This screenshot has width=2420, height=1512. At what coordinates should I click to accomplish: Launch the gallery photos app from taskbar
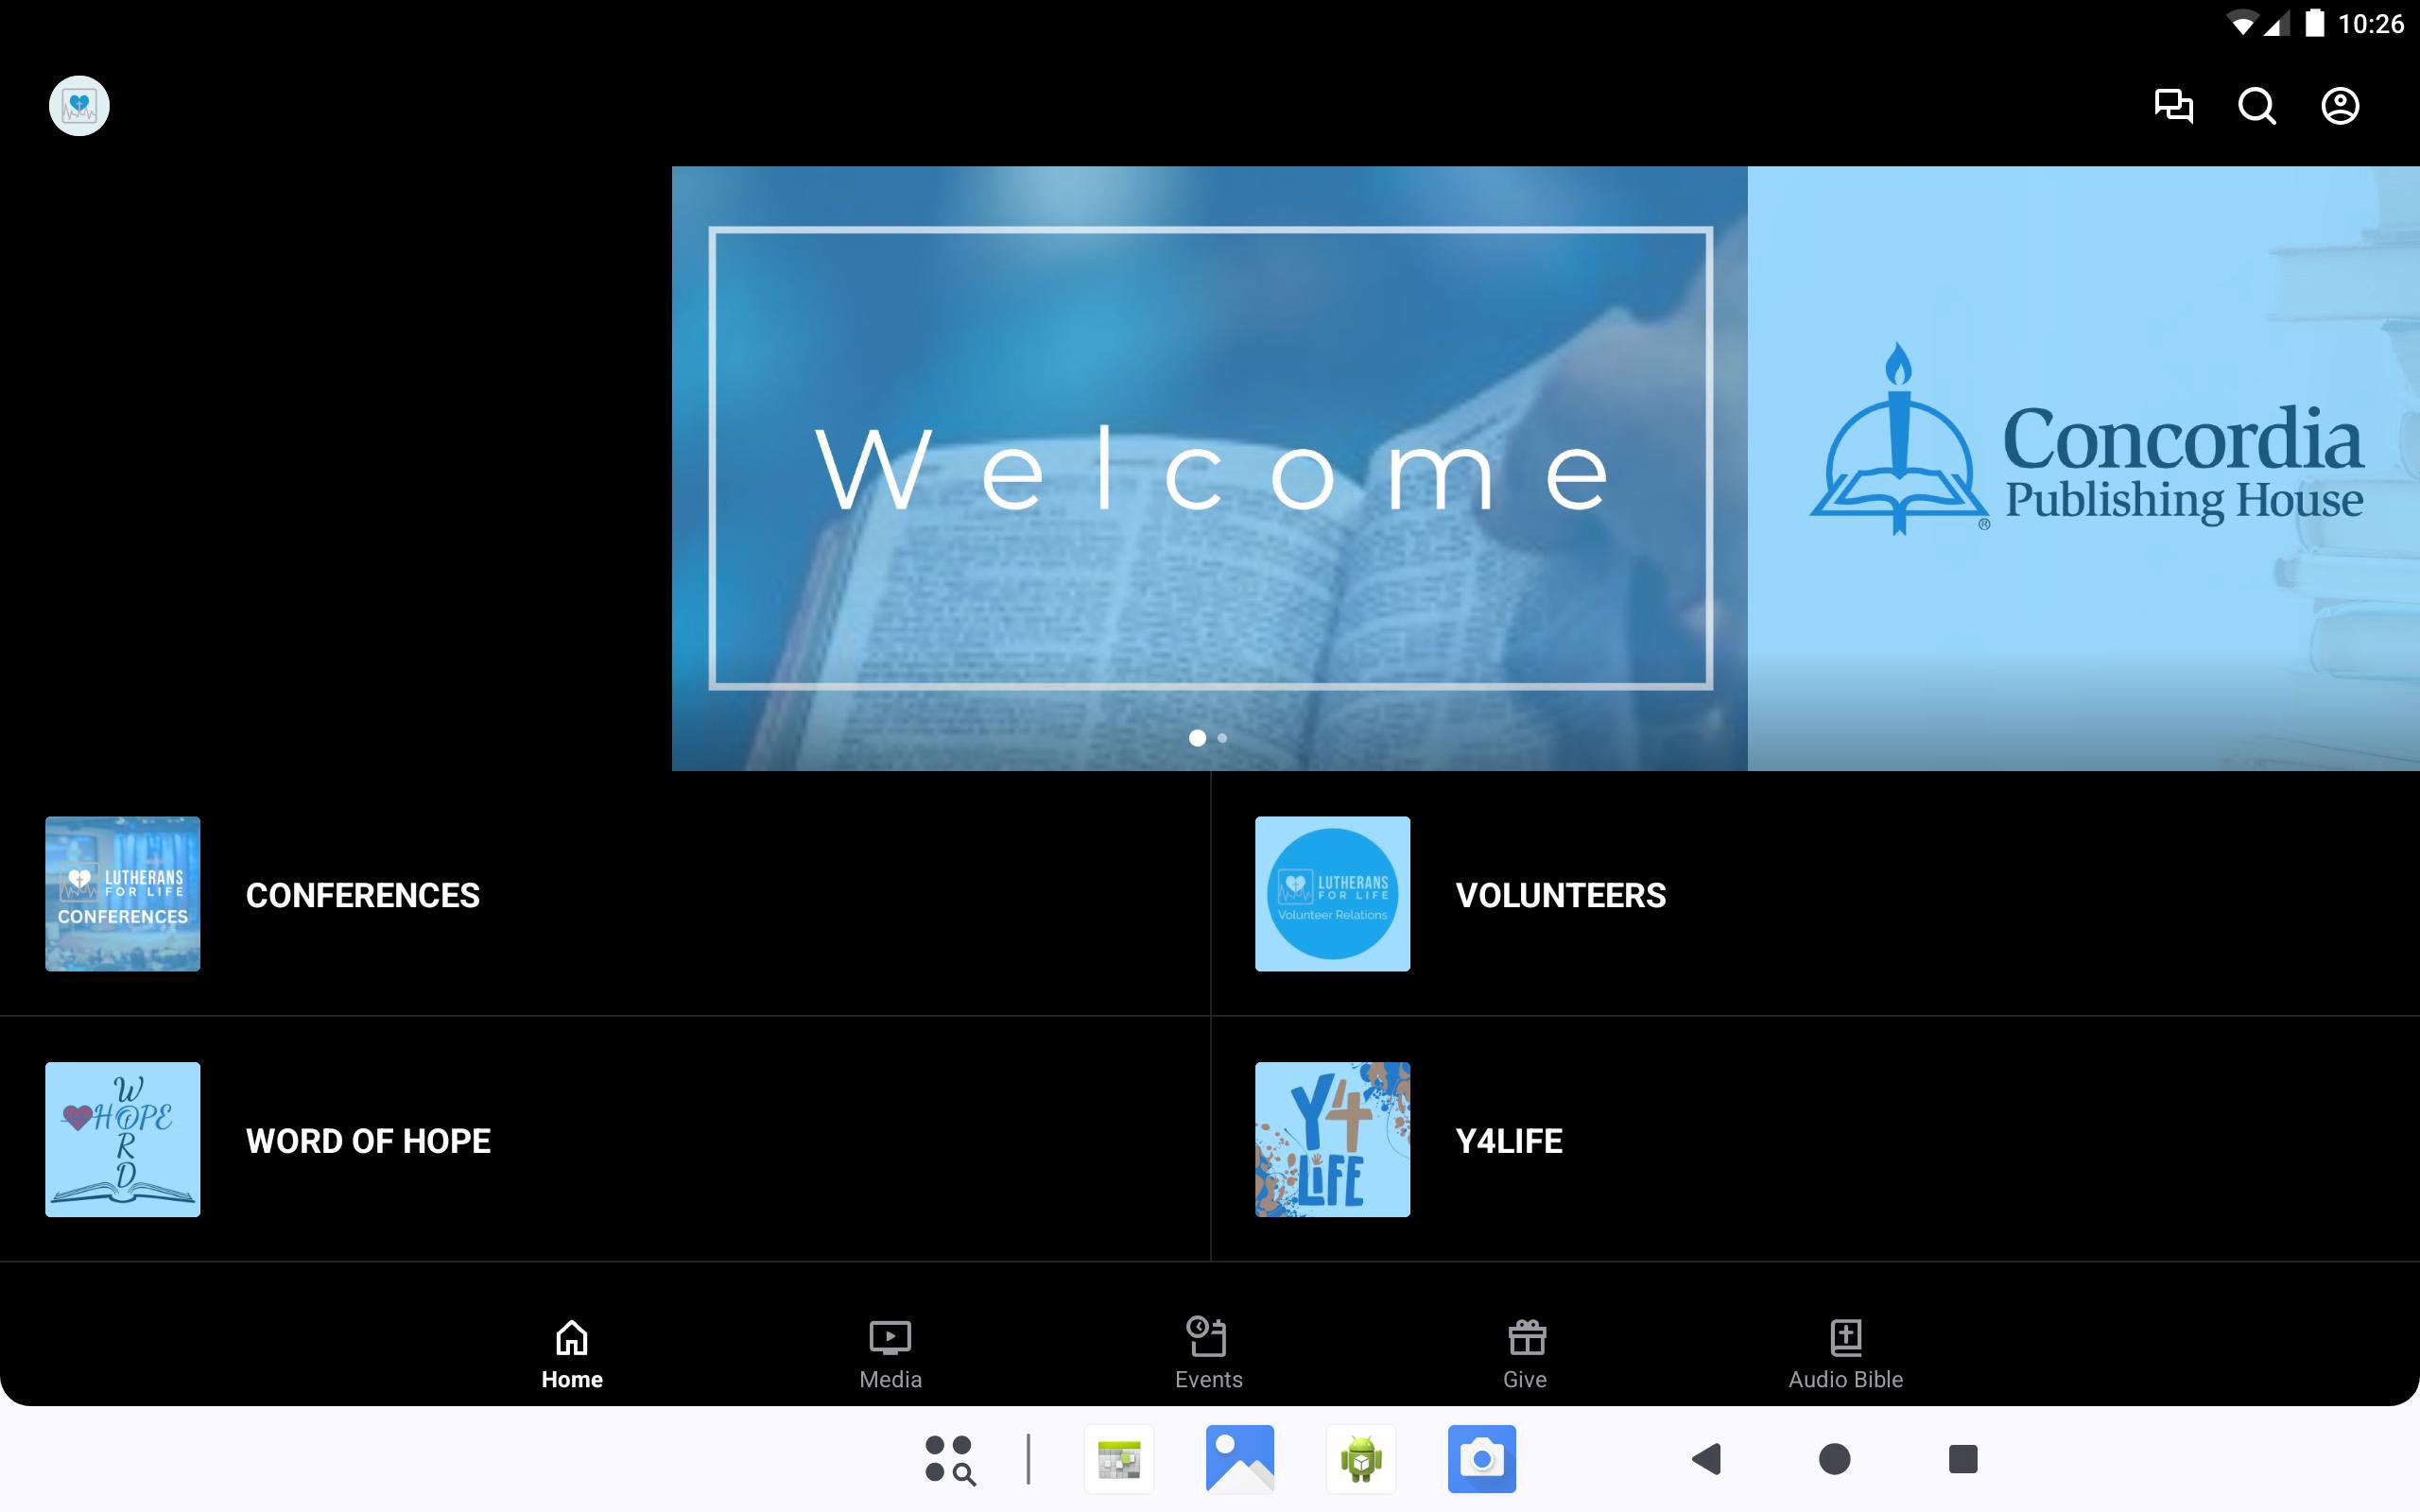(x=1240, y=1459)
